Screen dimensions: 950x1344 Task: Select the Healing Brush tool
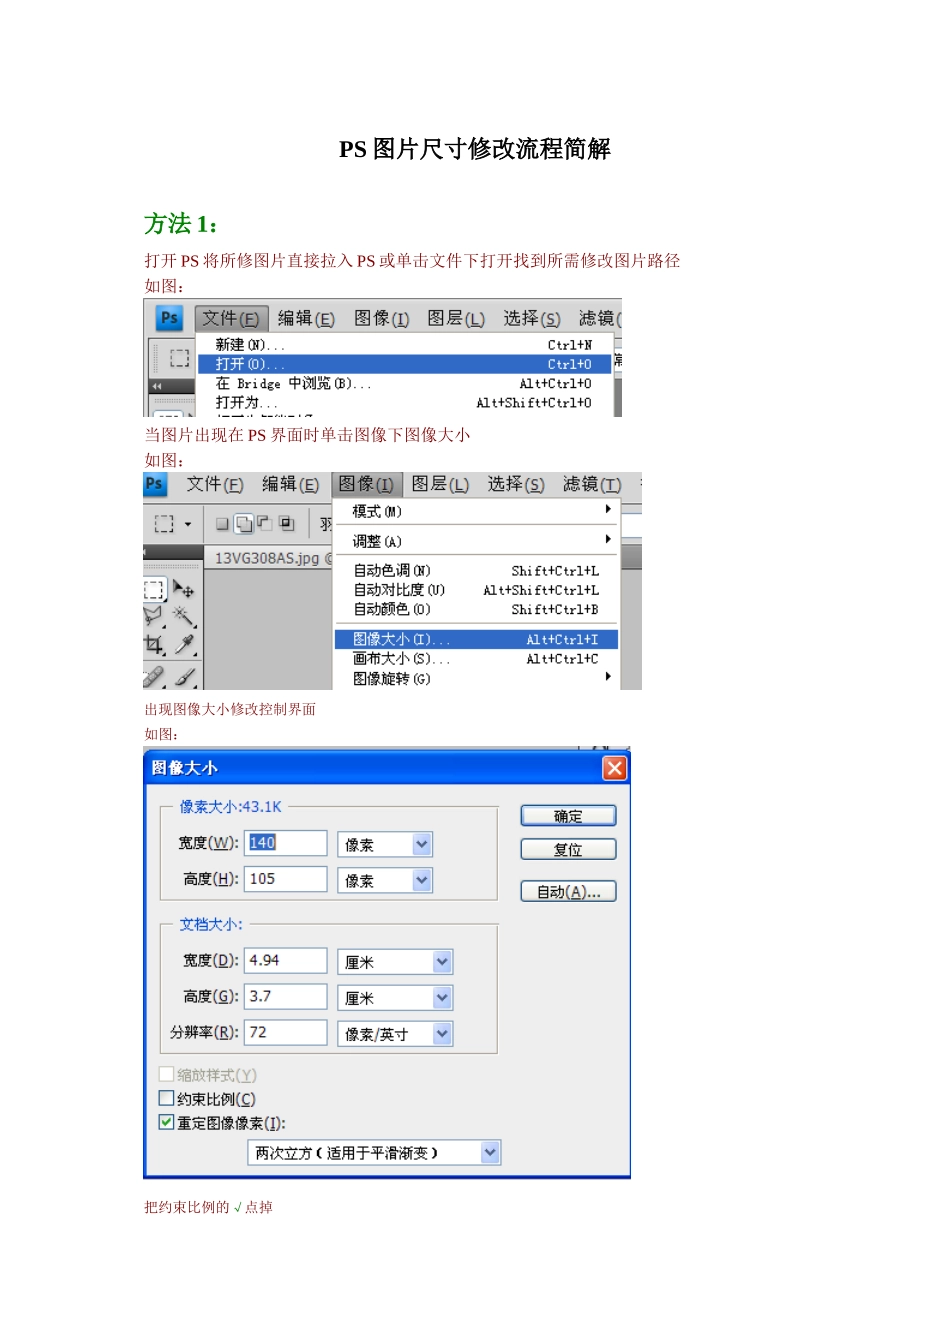pos(153,677)
